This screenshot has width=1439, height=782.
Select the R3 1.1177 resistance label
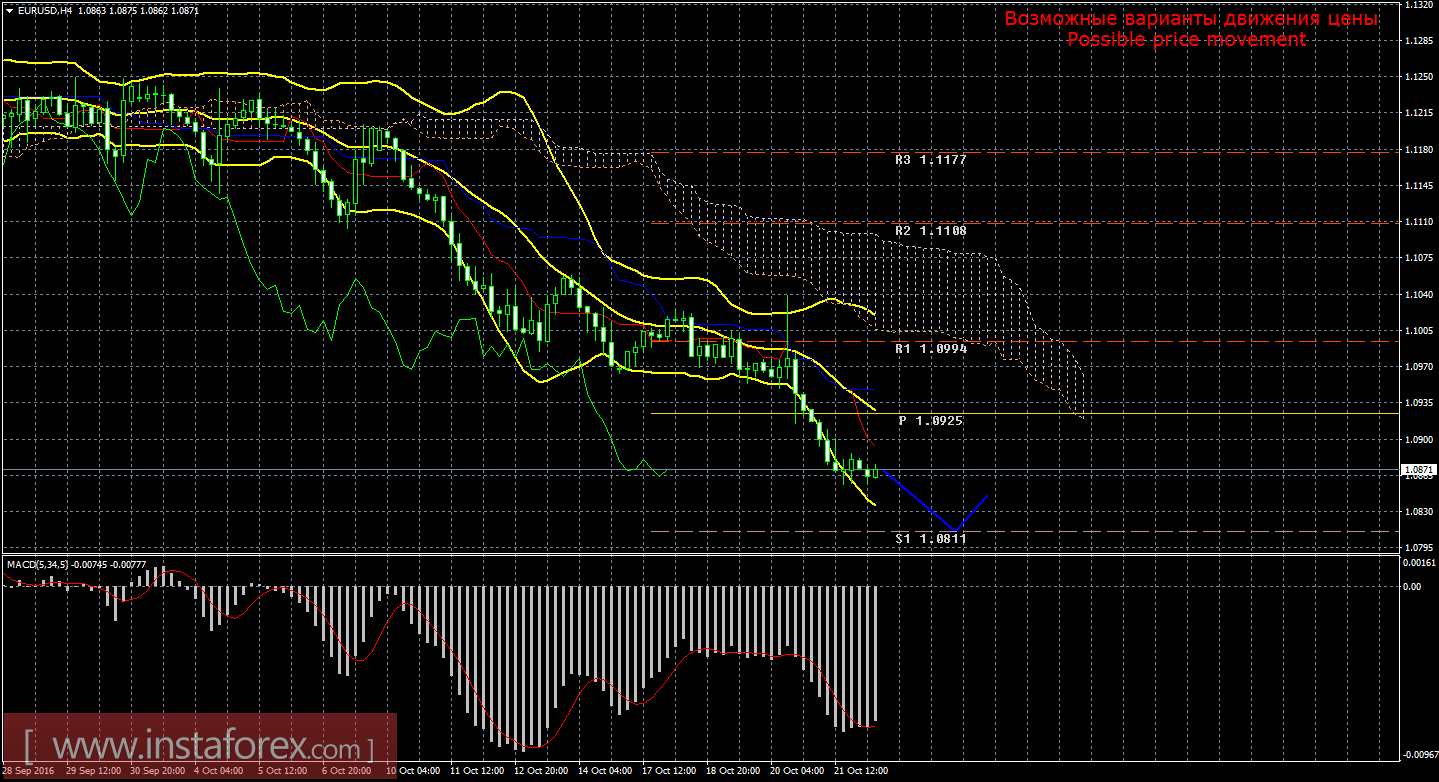(x=930, y=159)
